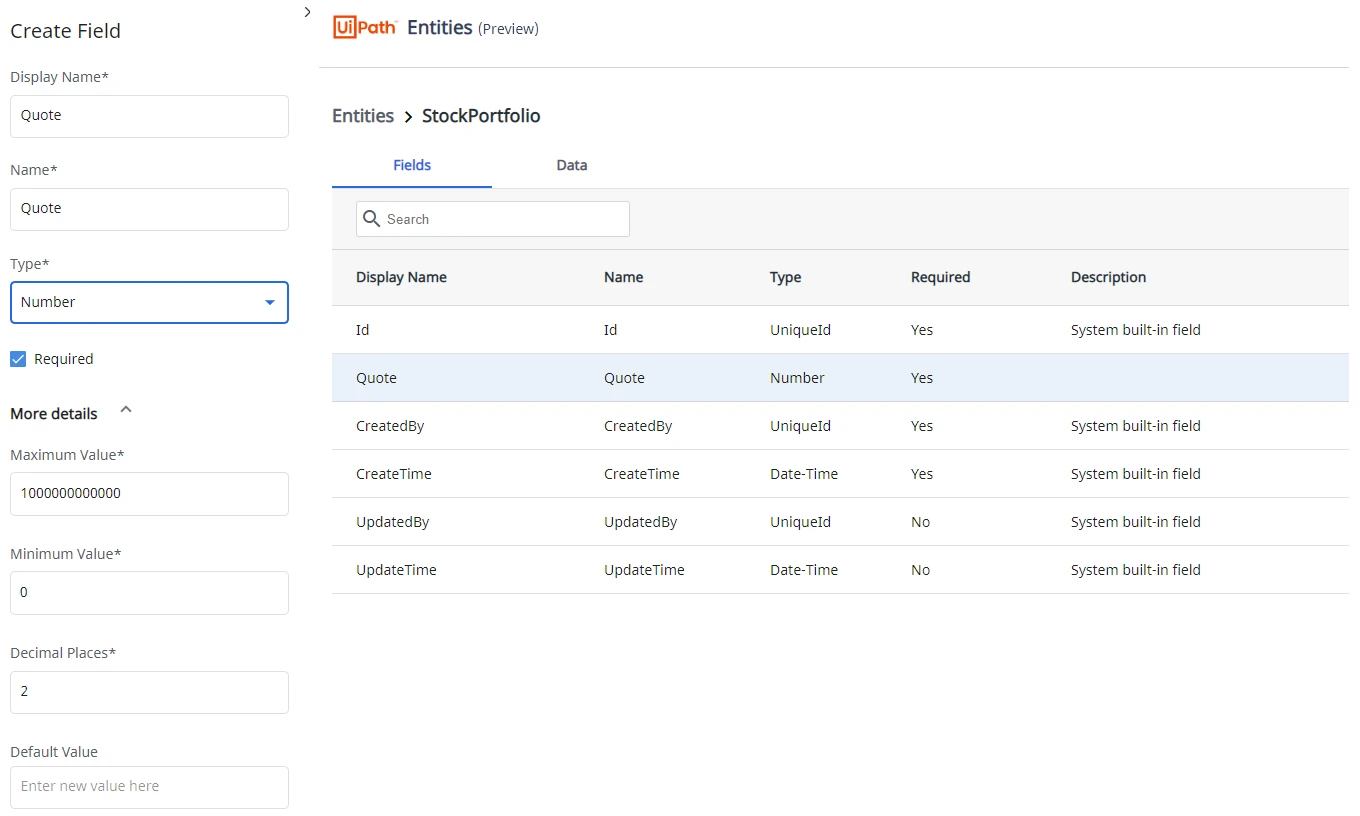Sort by Display Name column header
The width and height of the screenshot is (1360, 816).
tap(401, 277)
